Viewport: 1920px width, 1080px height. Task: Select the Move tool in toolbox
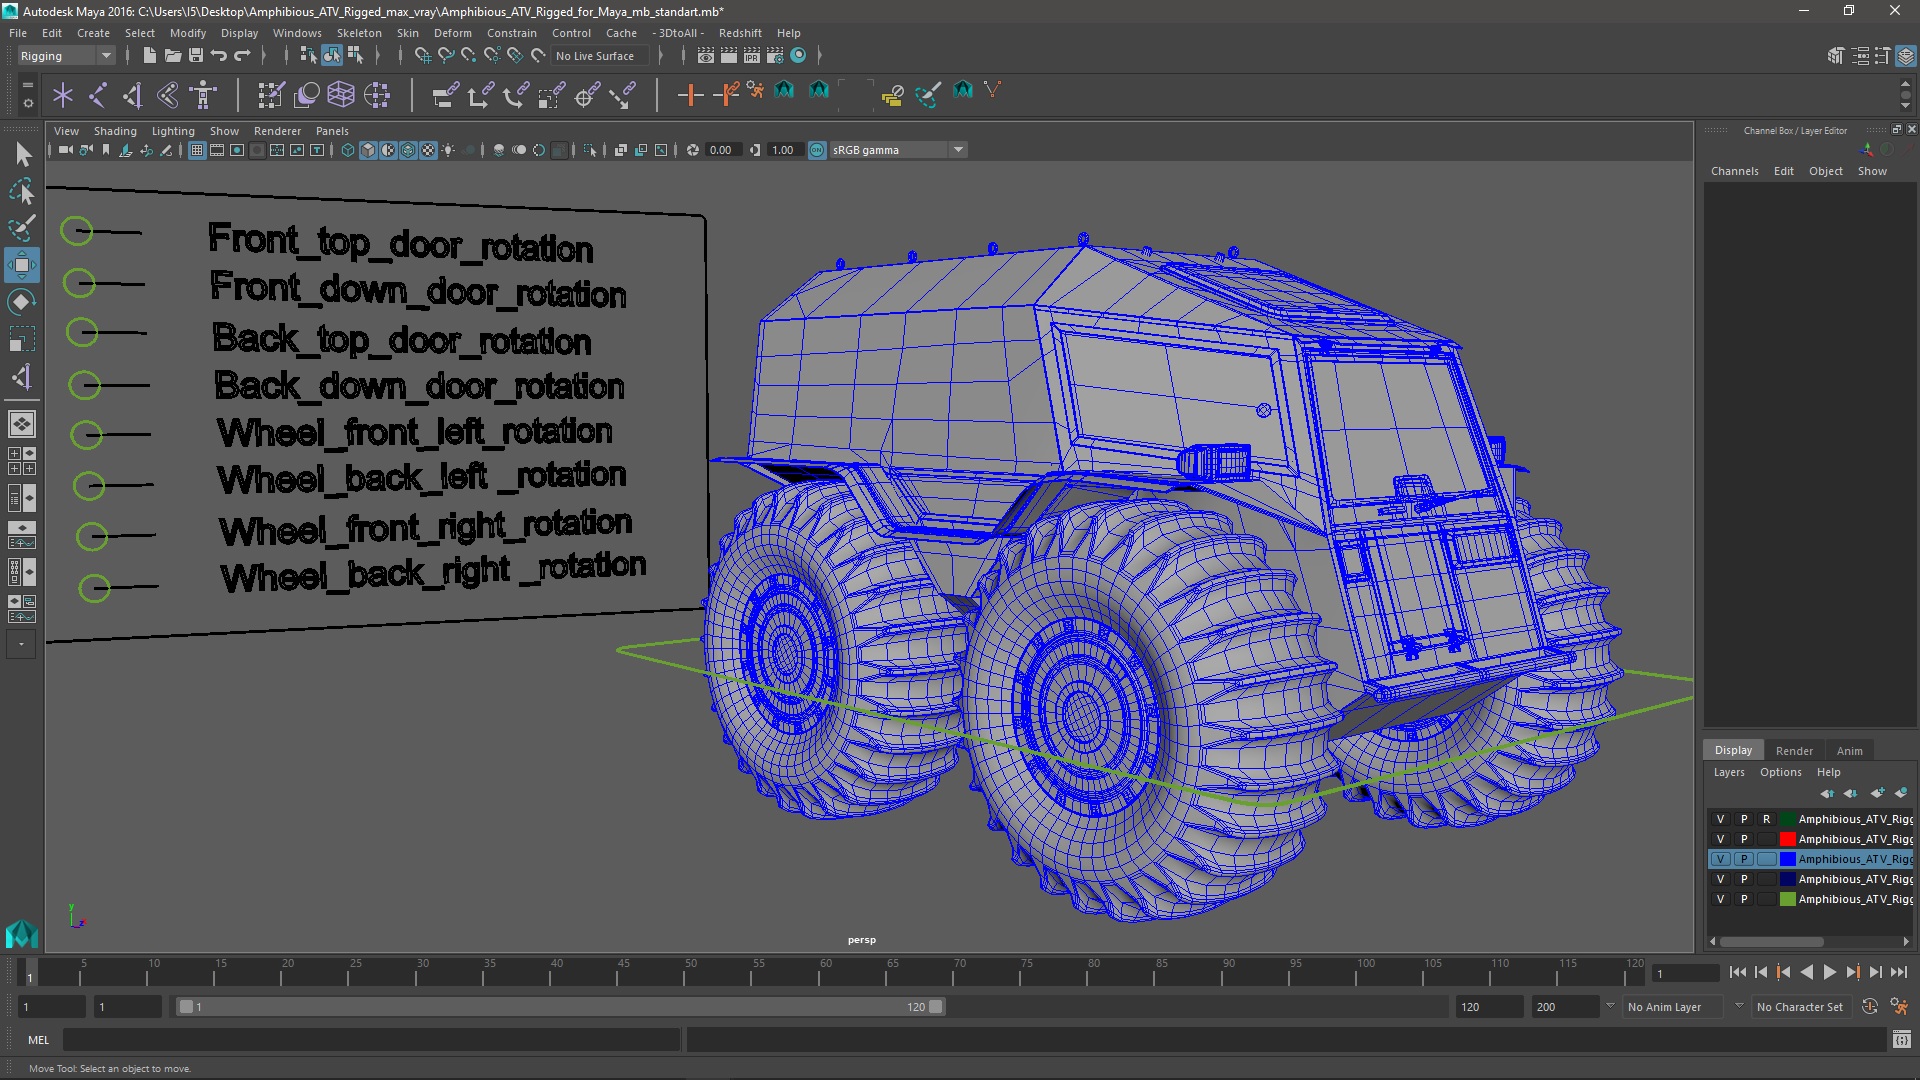coord(21,265)
